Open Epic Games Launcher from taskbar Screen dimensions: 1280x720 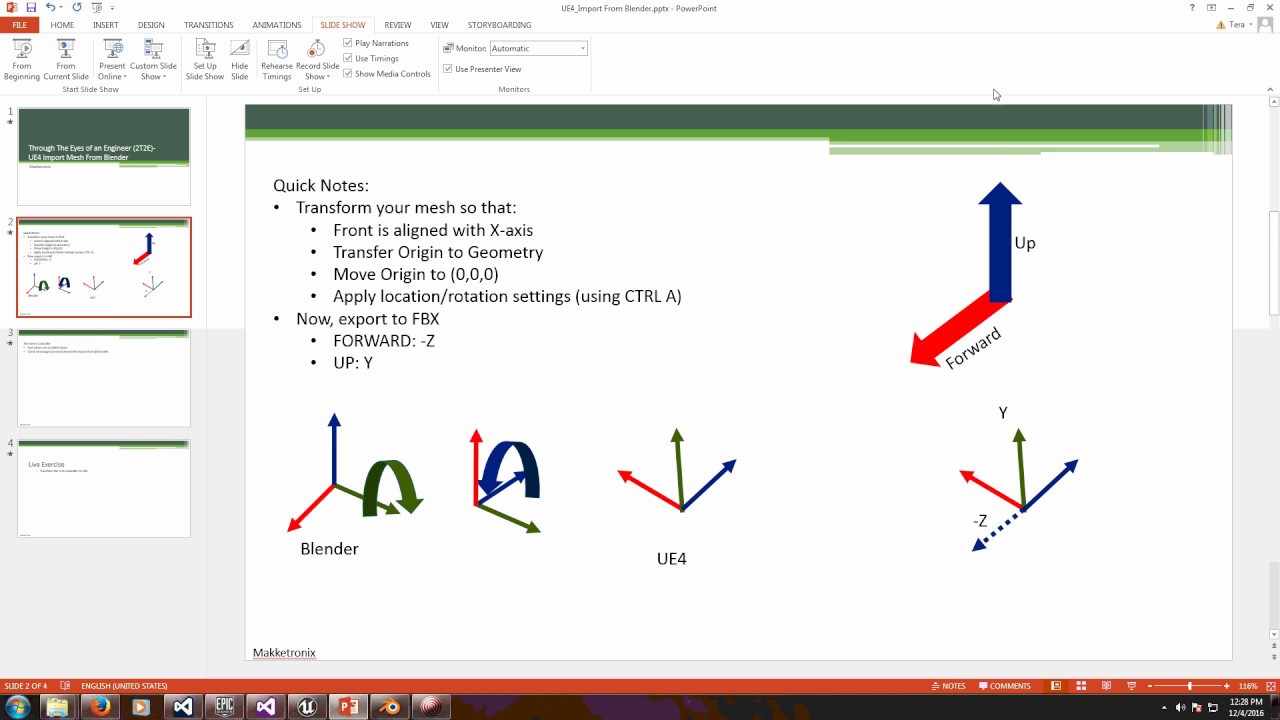[x=224, y=707]
